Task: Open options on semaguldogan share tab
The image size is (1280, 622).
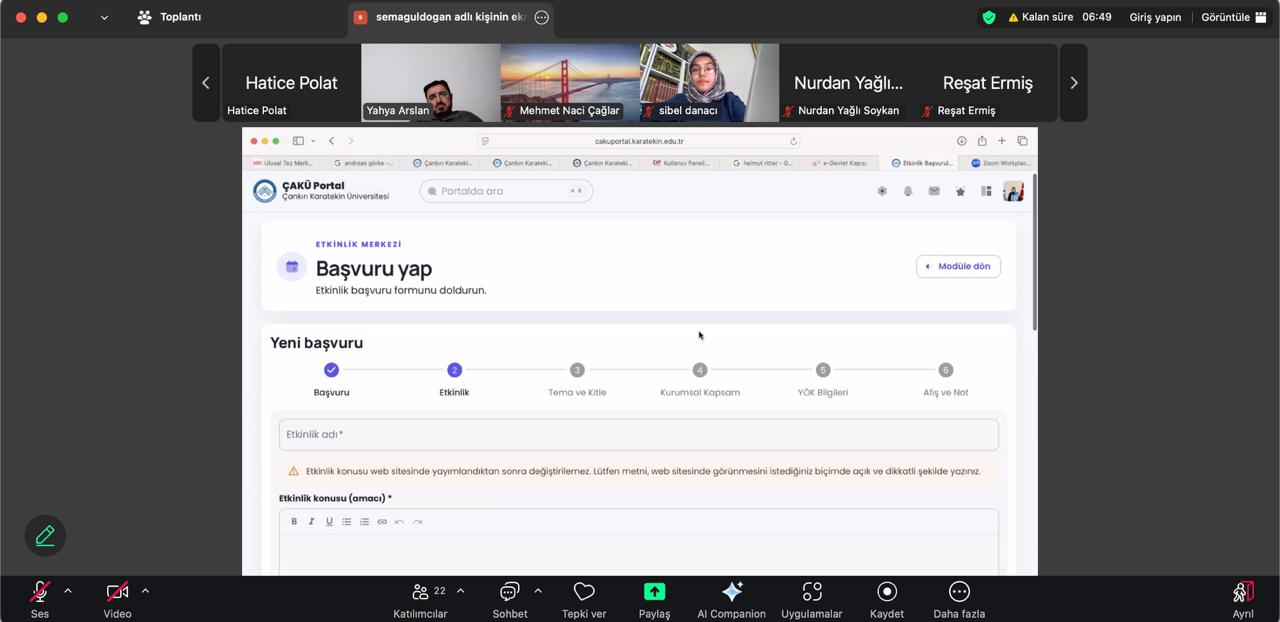Action: [541, 17]
